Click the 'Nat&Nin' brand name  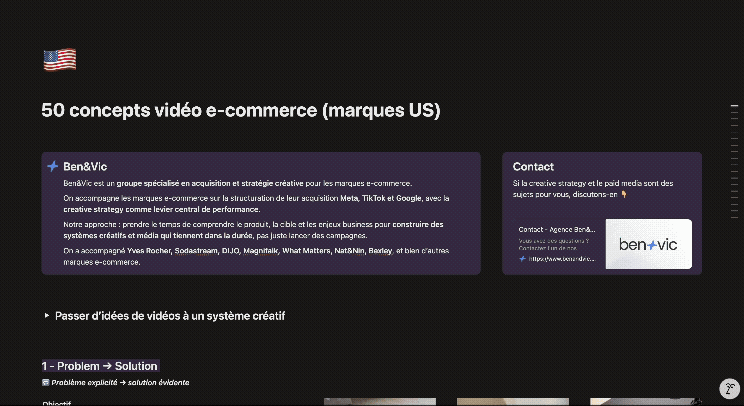pyautogui.click(x=350, y=251)
